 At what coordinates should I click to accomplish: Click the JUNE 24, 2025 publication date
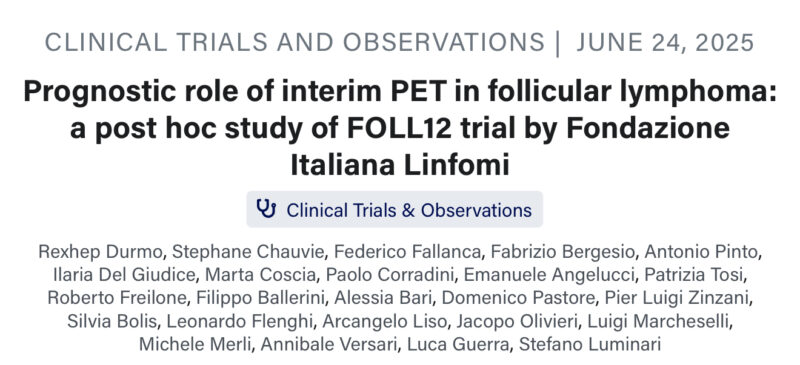(x=665, y=42)
